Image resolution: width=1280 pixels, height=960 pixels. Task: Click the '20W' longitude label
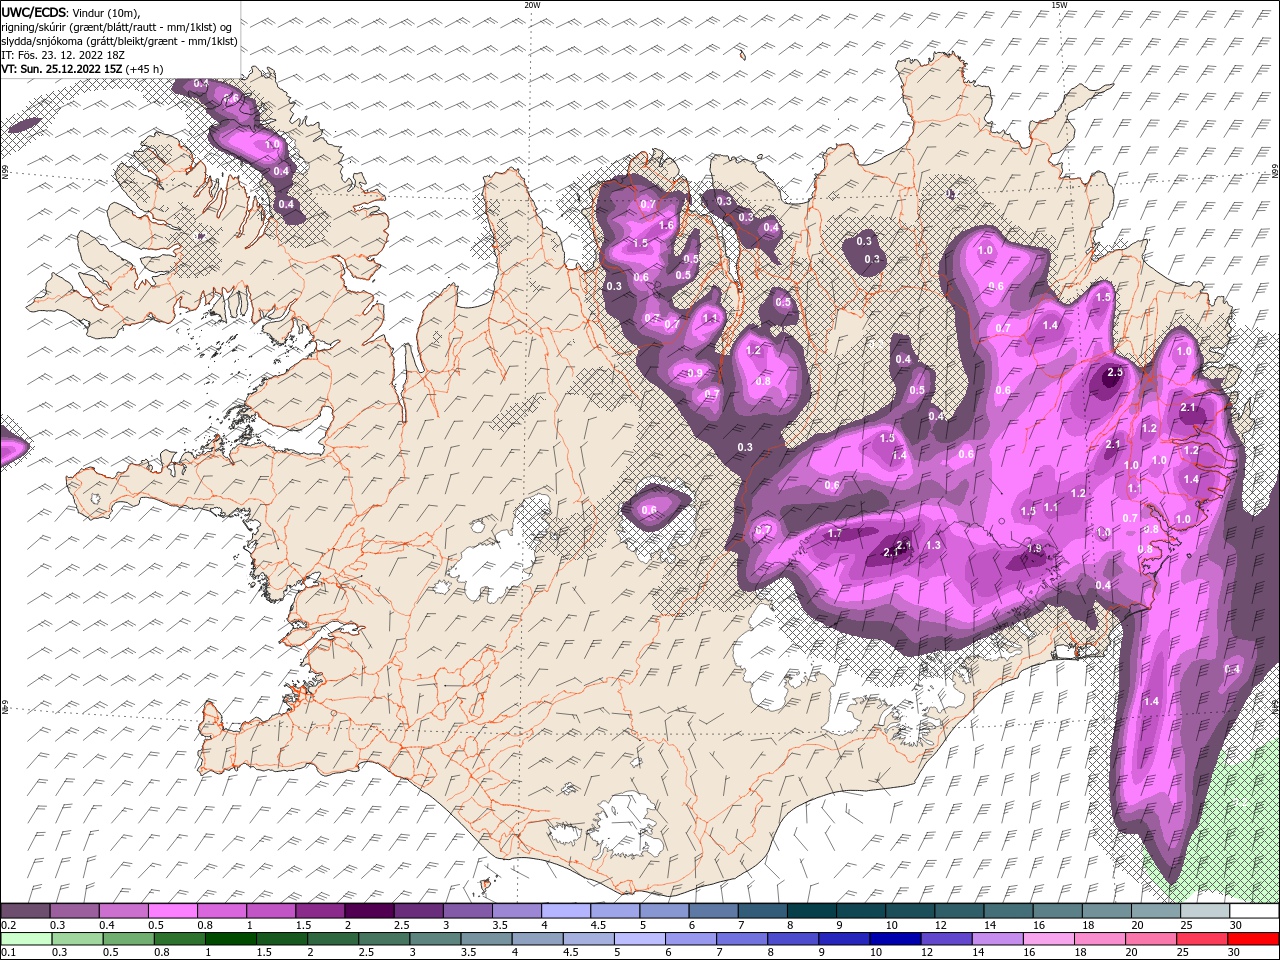(x=532, y=5)
